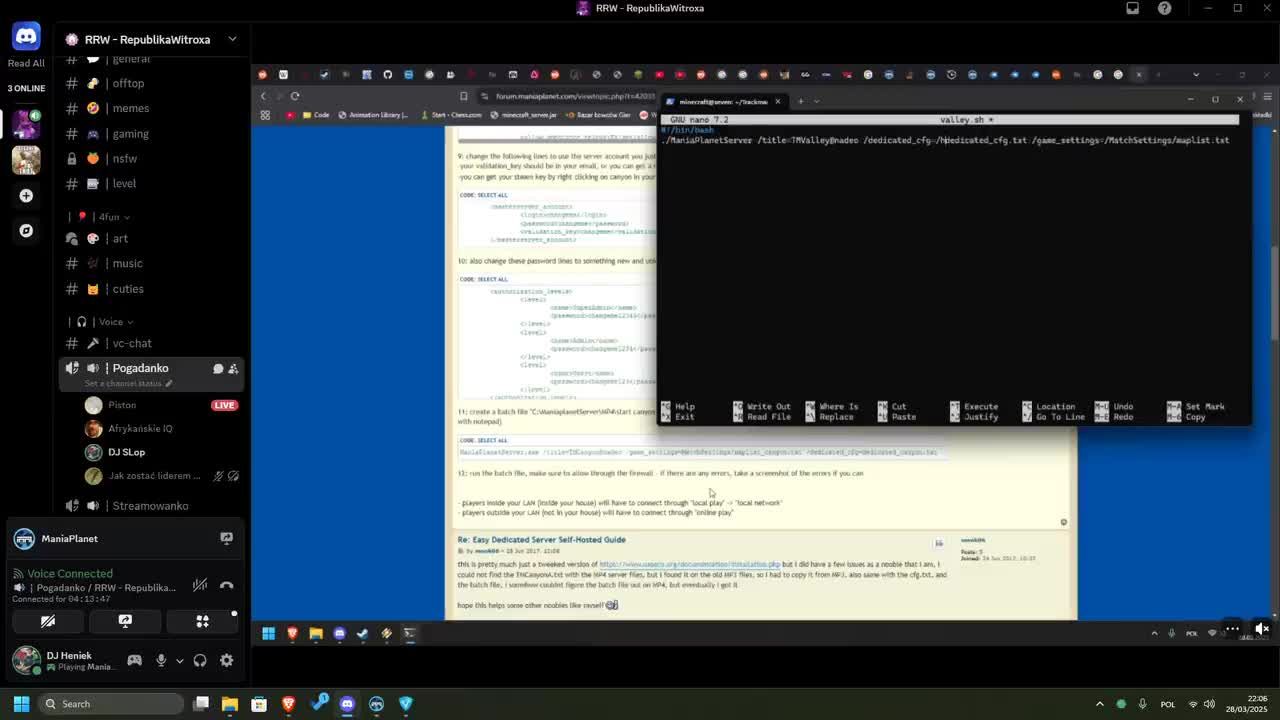
Task: Open stream overlay three-dots options
Action: [1232, 629]
